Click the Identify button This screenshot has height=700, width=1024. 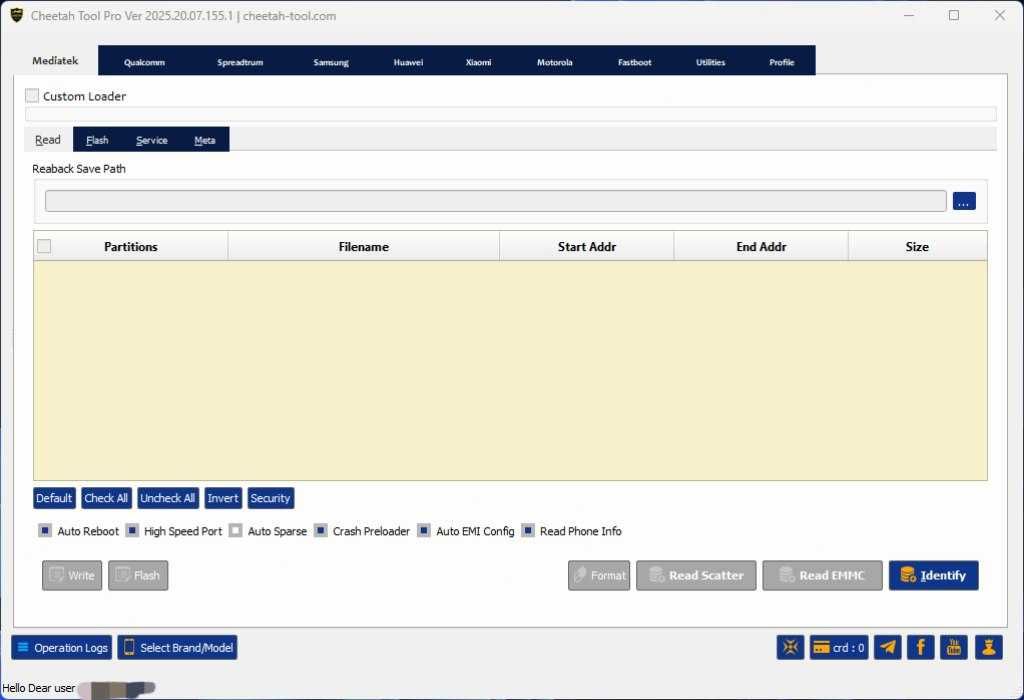click(x=933, y=575)
